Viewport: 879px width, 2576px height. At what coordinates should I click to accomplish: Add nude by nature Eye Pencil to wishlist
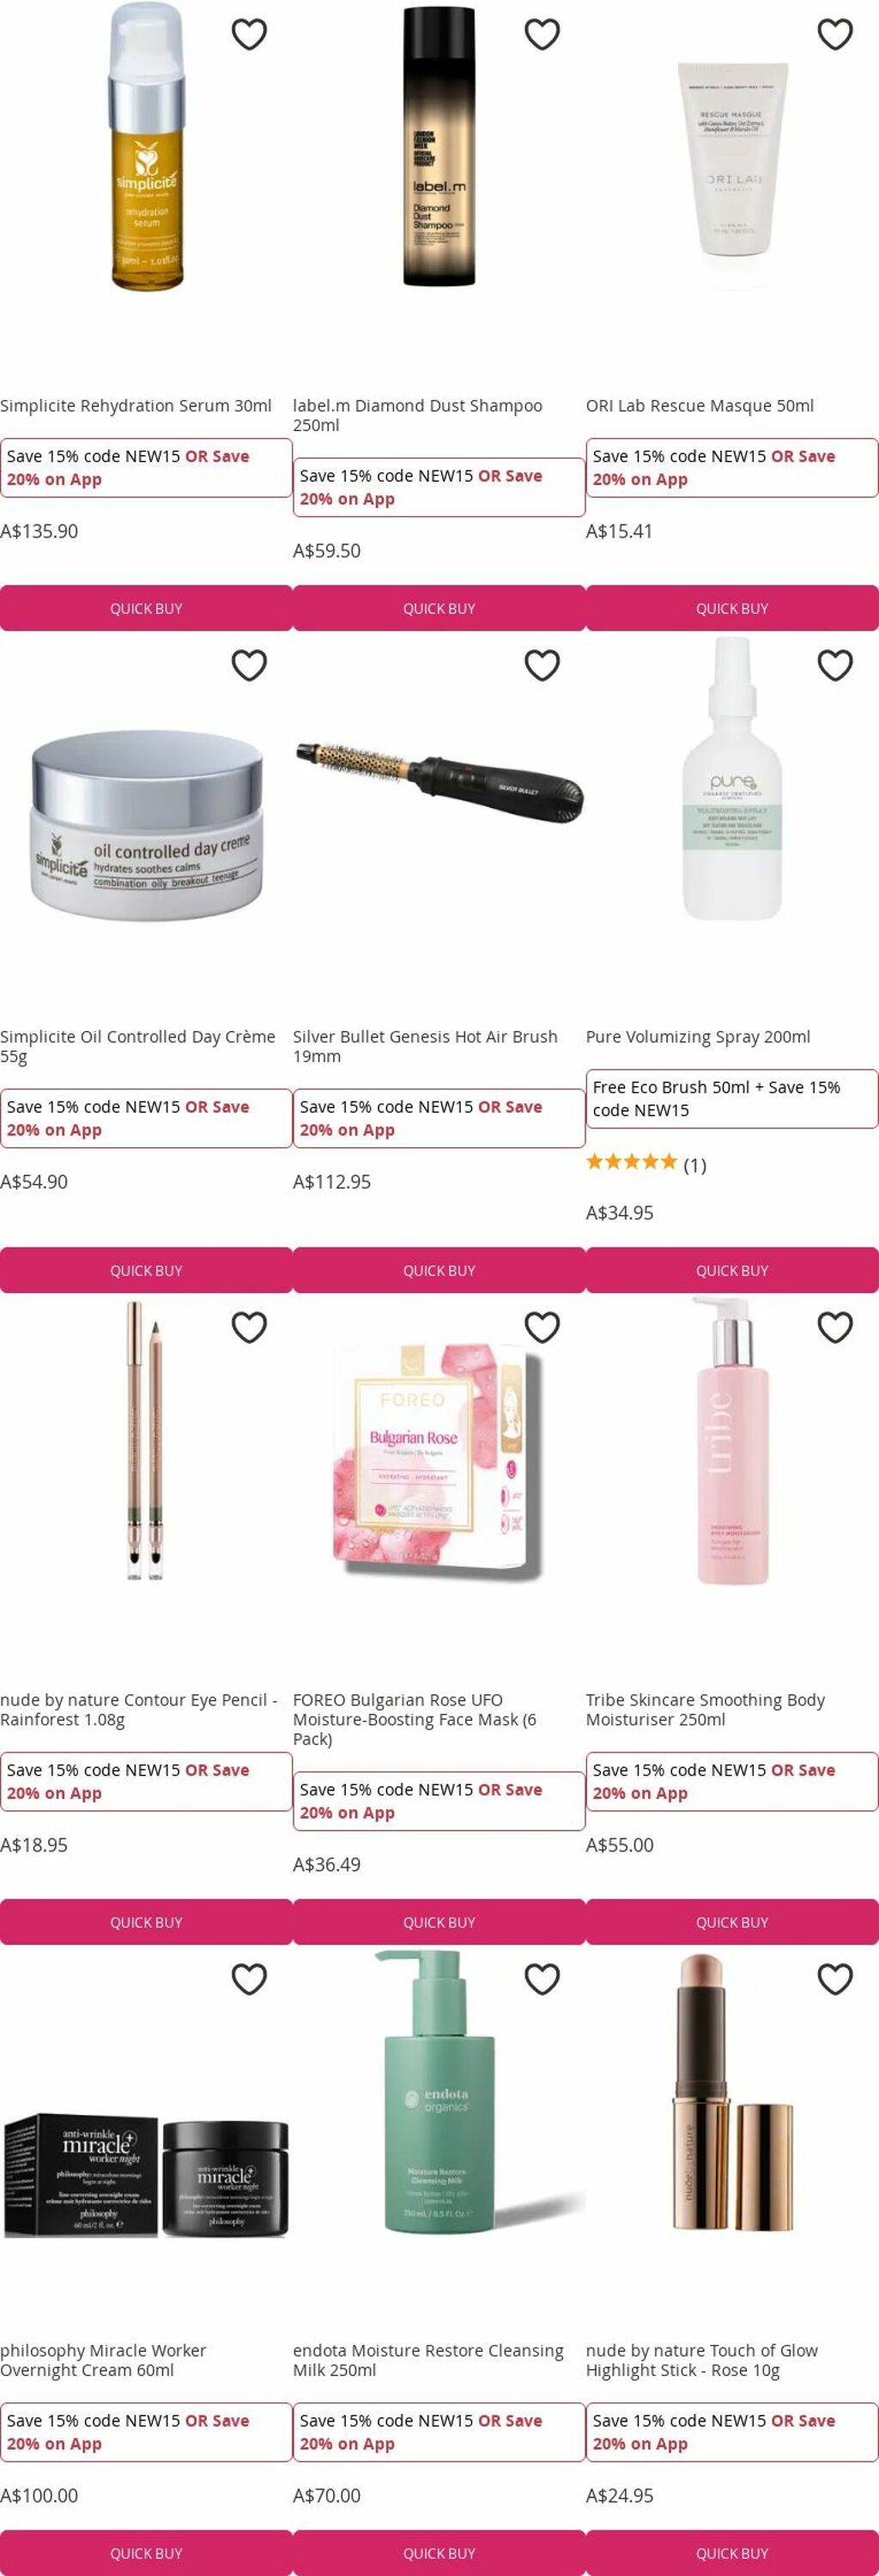click(x=249, y=1328)
